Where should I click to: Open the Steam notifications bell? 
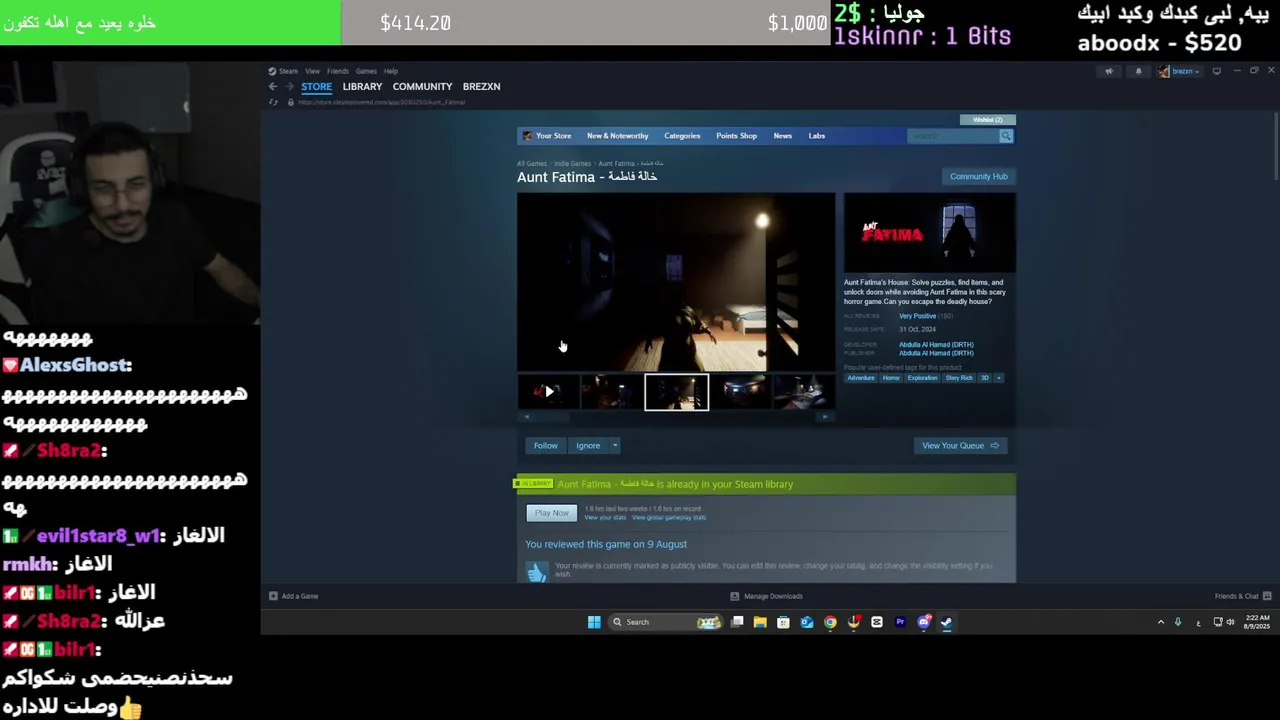coord(1138,71)
